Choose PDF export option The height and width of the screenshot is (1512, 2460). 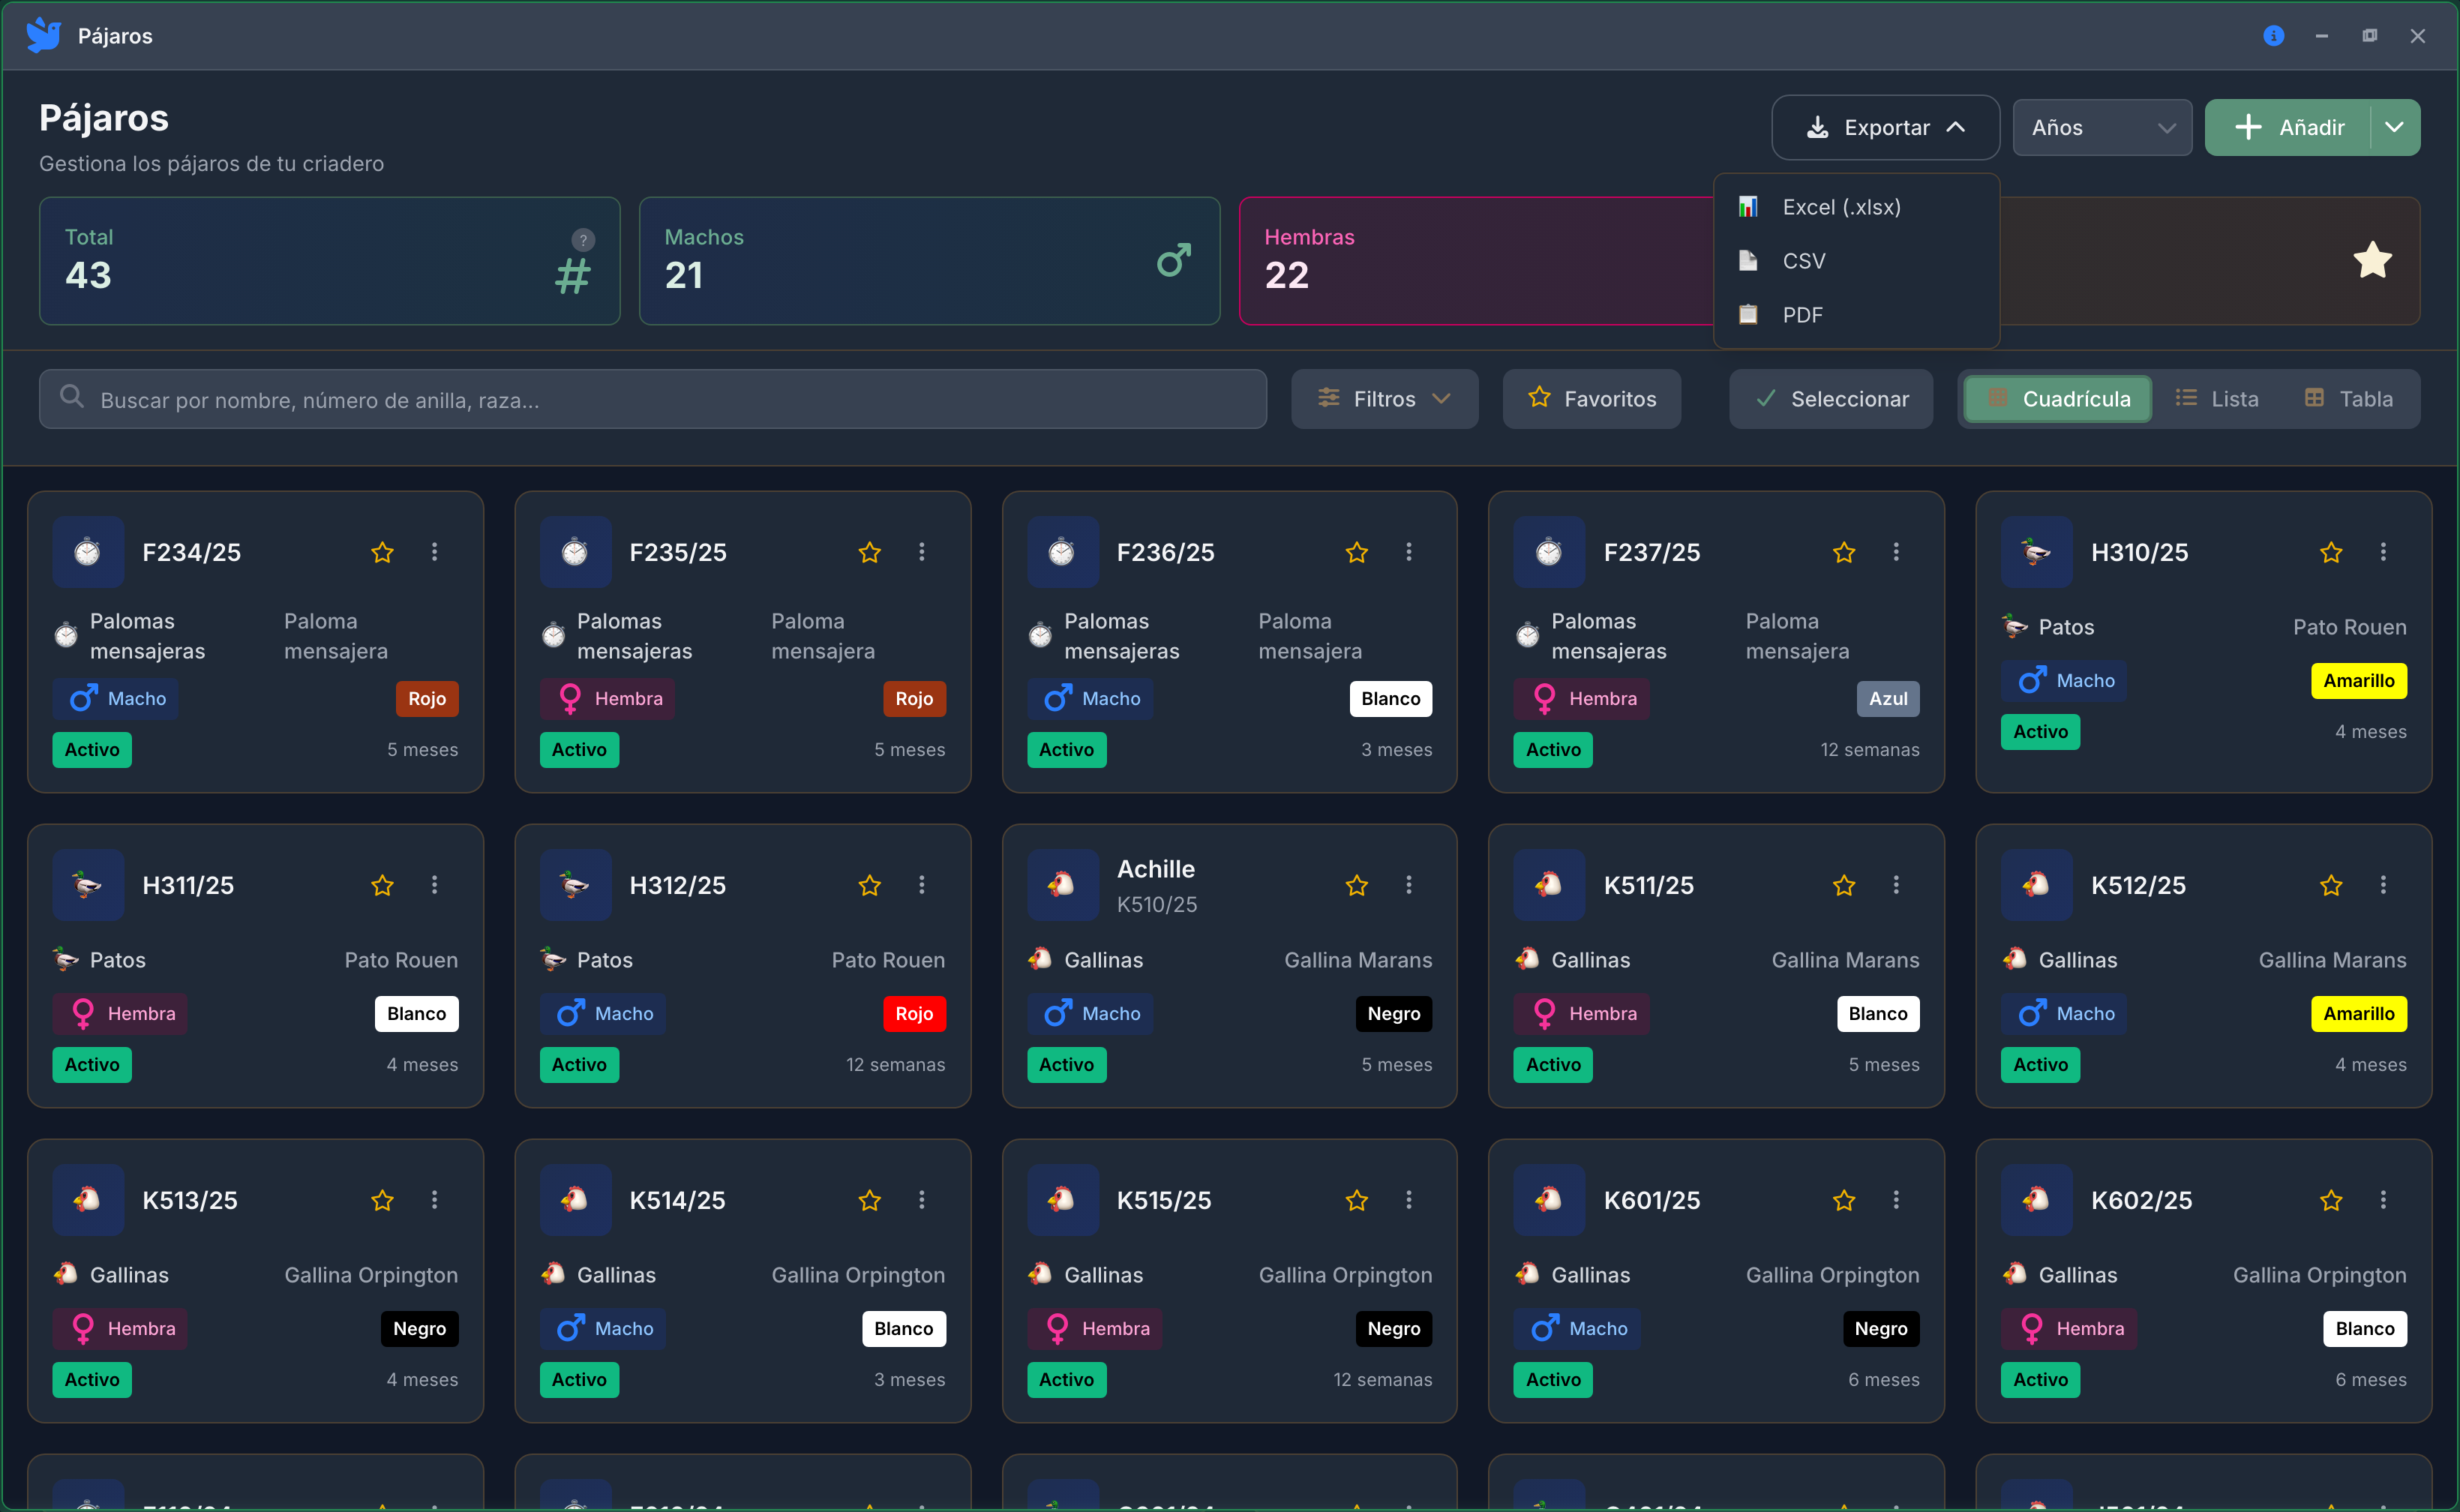[1856, 315]
